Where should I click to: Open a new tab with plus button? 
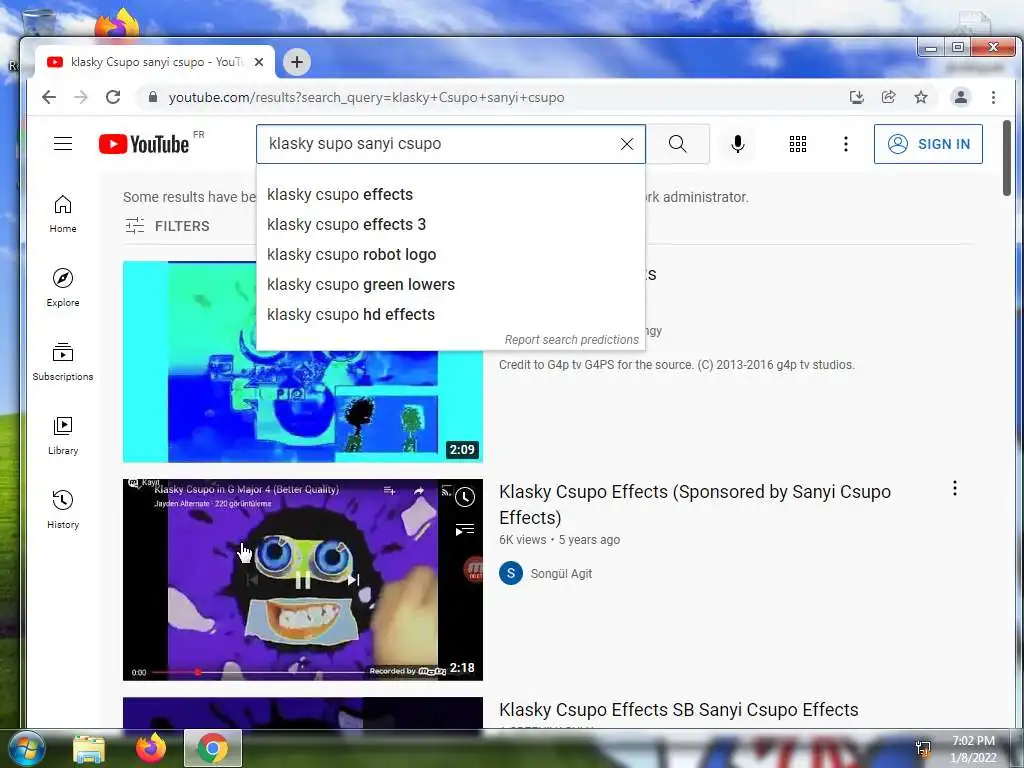[296, 62]
